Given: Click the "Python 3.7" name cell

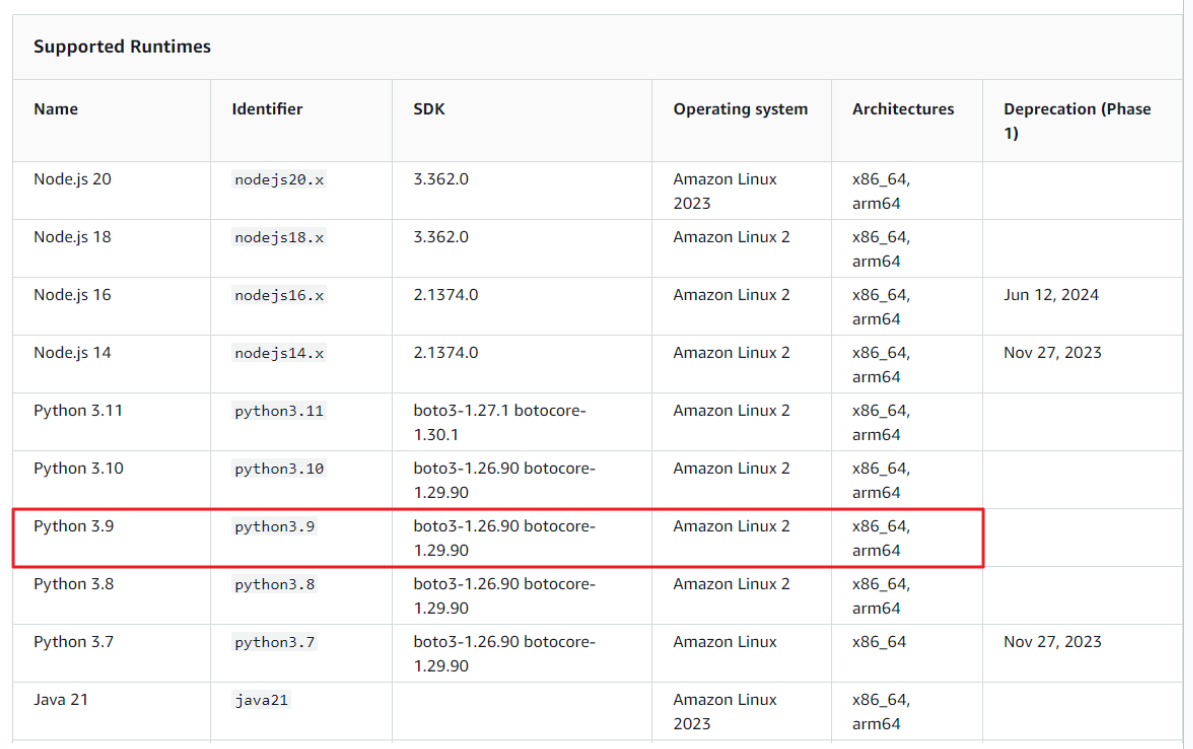Looking at the screenshot, I should (x=74, y=642).
